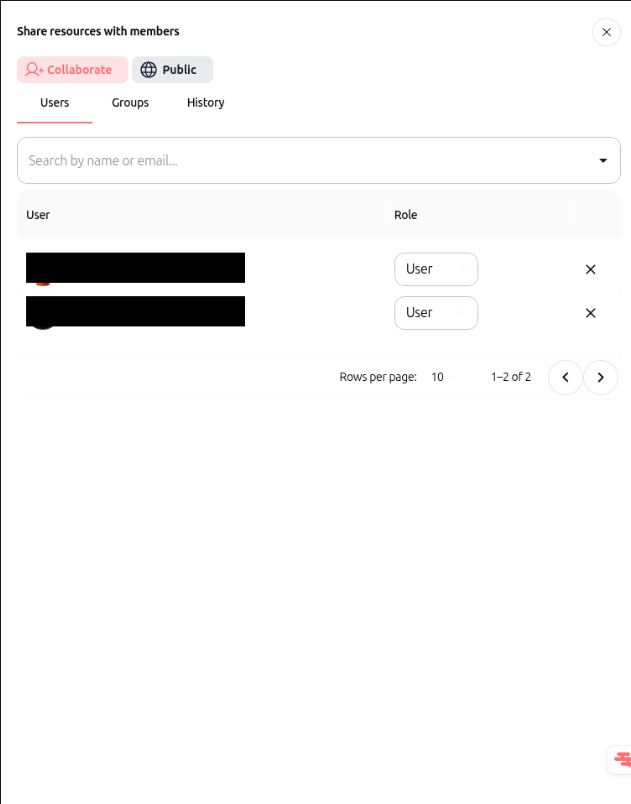Remove the second user from sharing
The width and height of the screenshot is (631, 804).
(591, 313)
